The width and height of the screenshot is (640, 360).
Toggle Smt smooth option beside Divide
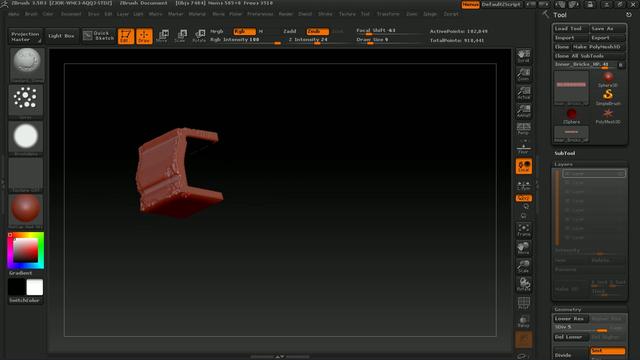pos(607,351)
